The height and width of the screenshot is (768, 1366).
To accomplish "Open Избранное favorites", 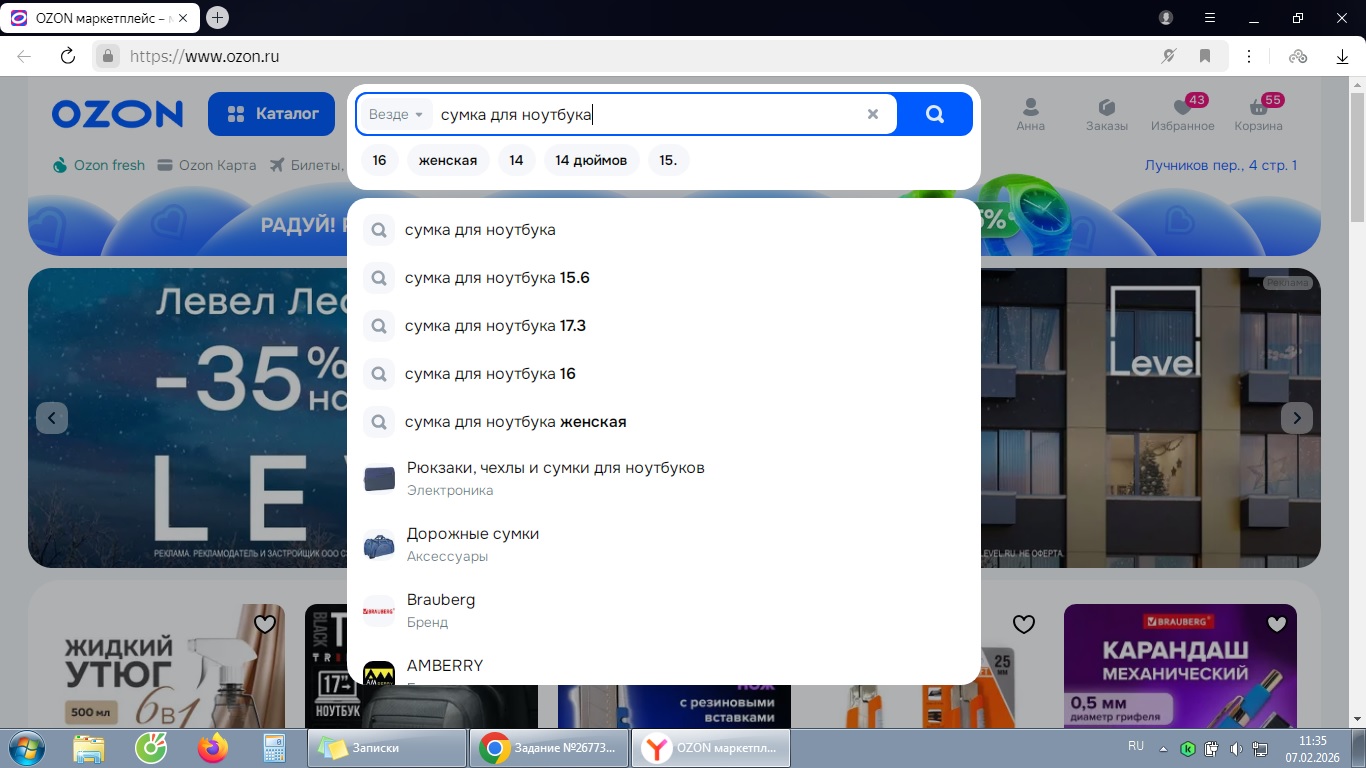I will point(1182,114).
